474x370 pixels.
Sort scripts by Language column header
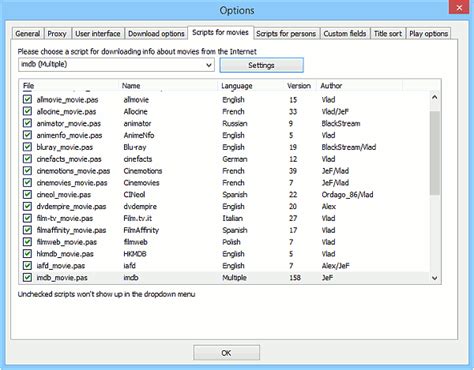coord(251,86)
